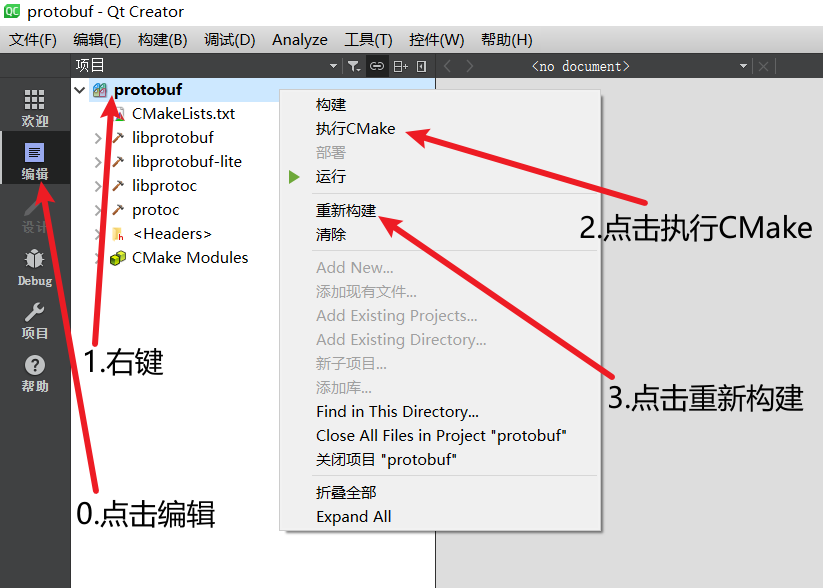Select Expand All in context menu
Image resolution: width=823 pixels, height=588 pixels.
[x=440, y=517]
